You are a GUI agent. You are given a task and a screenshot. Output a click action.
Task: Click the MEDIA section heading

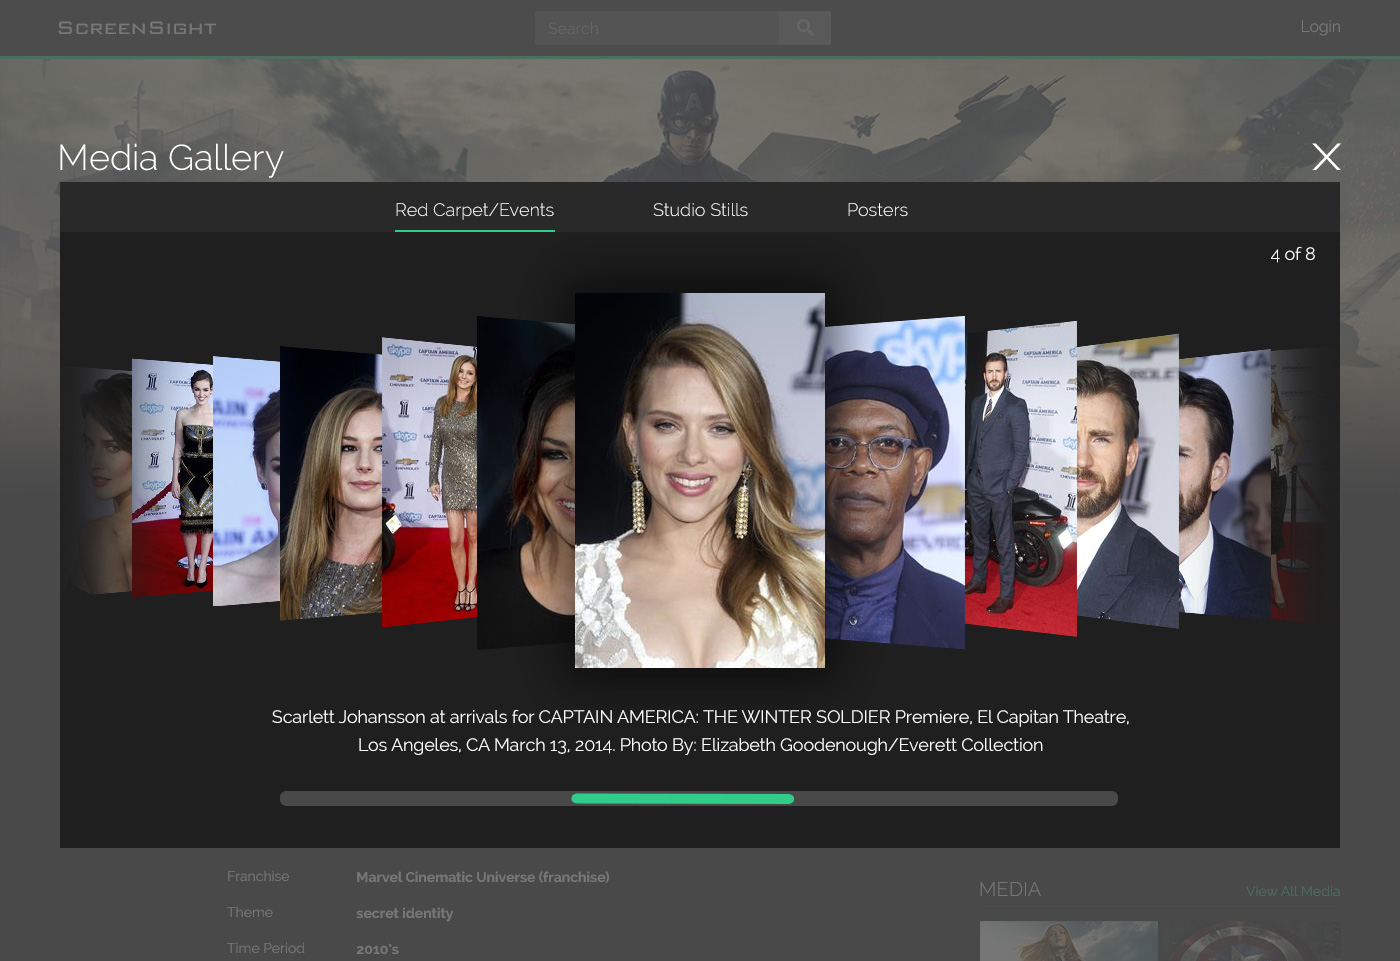click(1010, 889)
